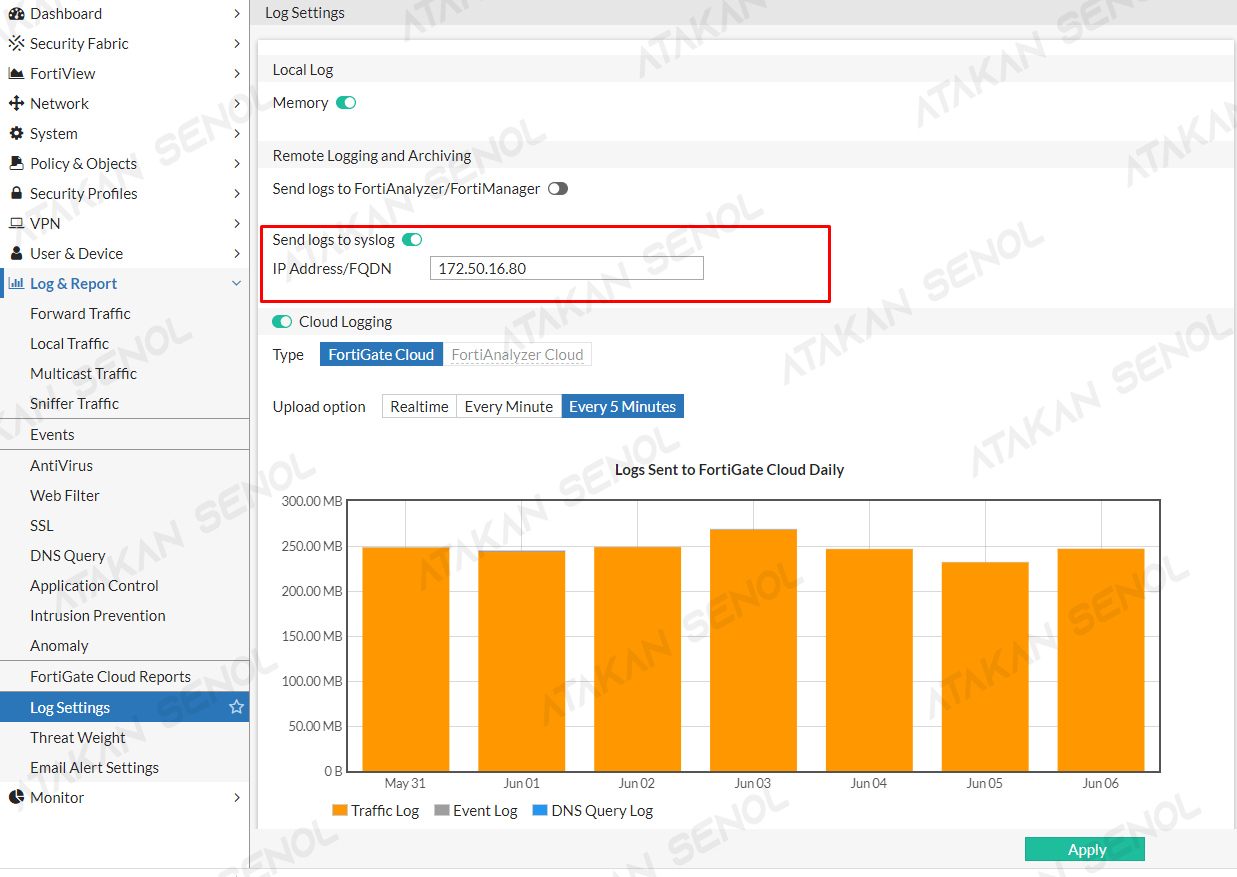1237x877 pixels.
Task: Click the Jun 01 bar in the chart
Action: (521, 661)
